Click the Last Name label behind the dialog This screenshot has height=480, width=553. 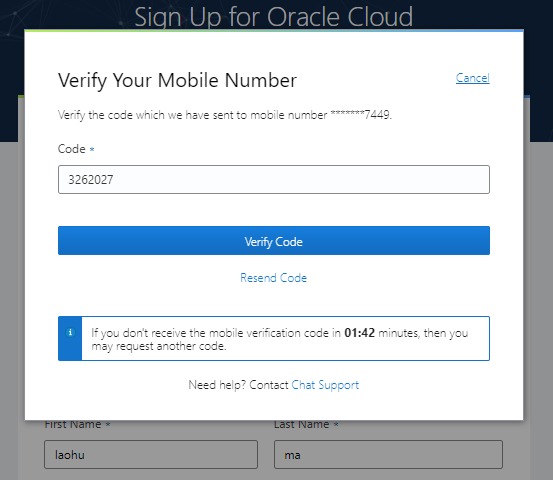pos(302,424)
